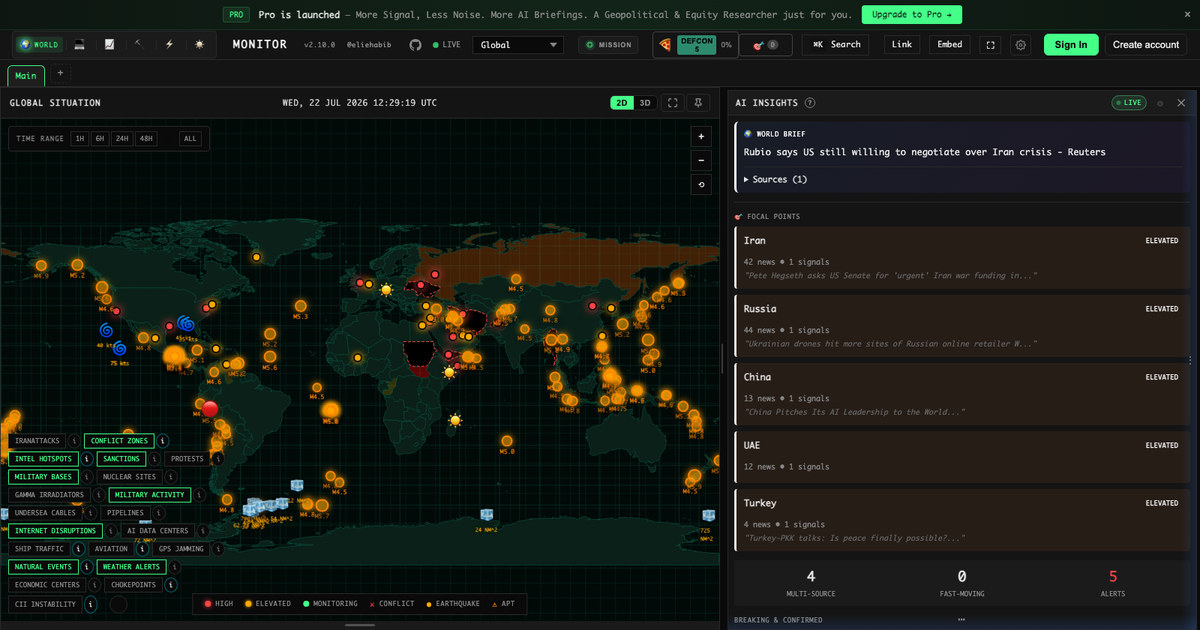Image resolution: width=1200 pixels, height=630 pixels.
Task: Open the settings gear icon
Action: coord(1020,45)
